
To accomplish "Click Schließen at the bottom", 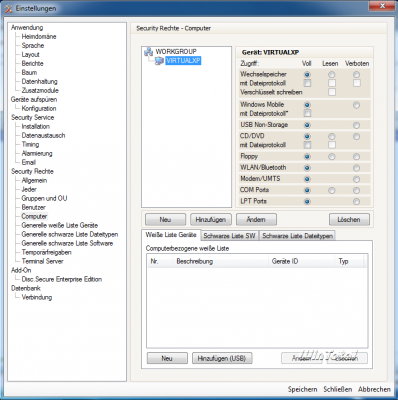I will pos(337,389).
